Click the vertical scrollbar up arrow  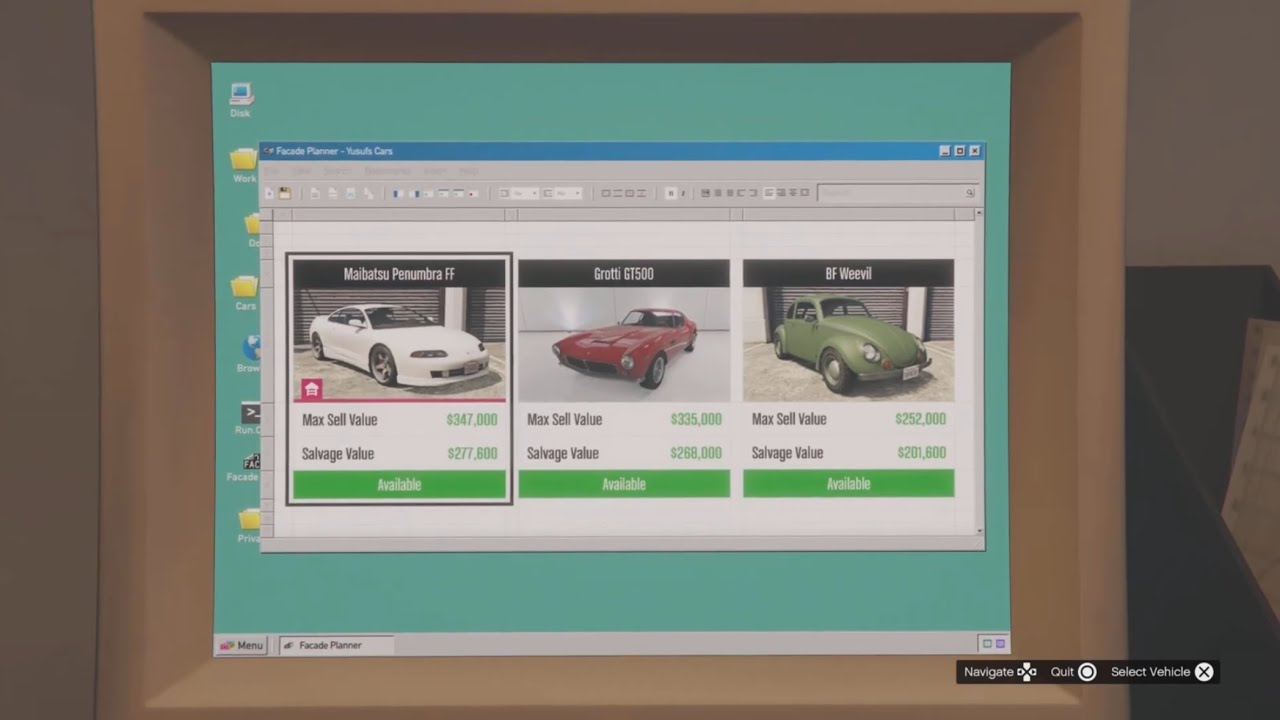979,213
